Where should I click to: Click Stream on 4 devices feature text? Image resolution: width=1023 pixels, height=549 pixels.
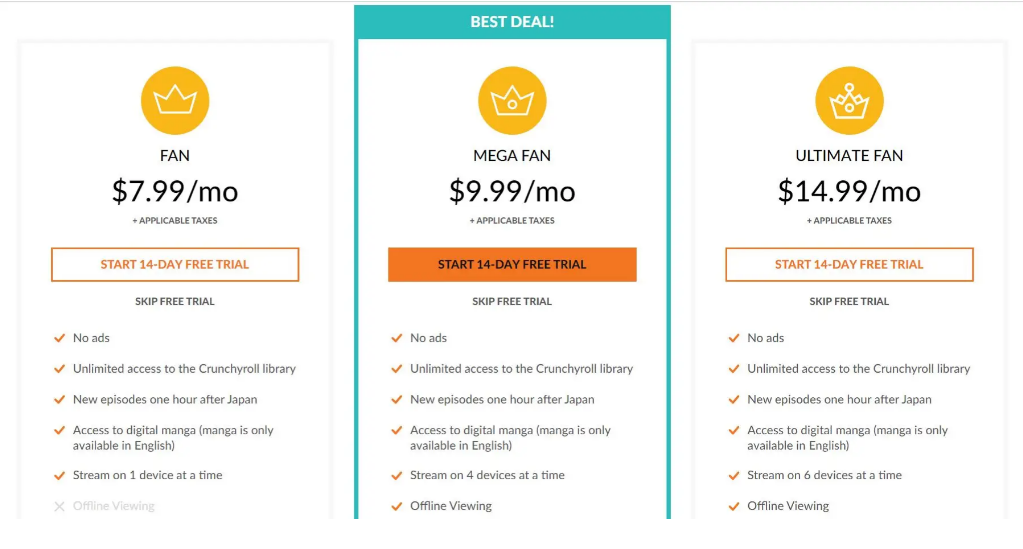pos(487,475)
